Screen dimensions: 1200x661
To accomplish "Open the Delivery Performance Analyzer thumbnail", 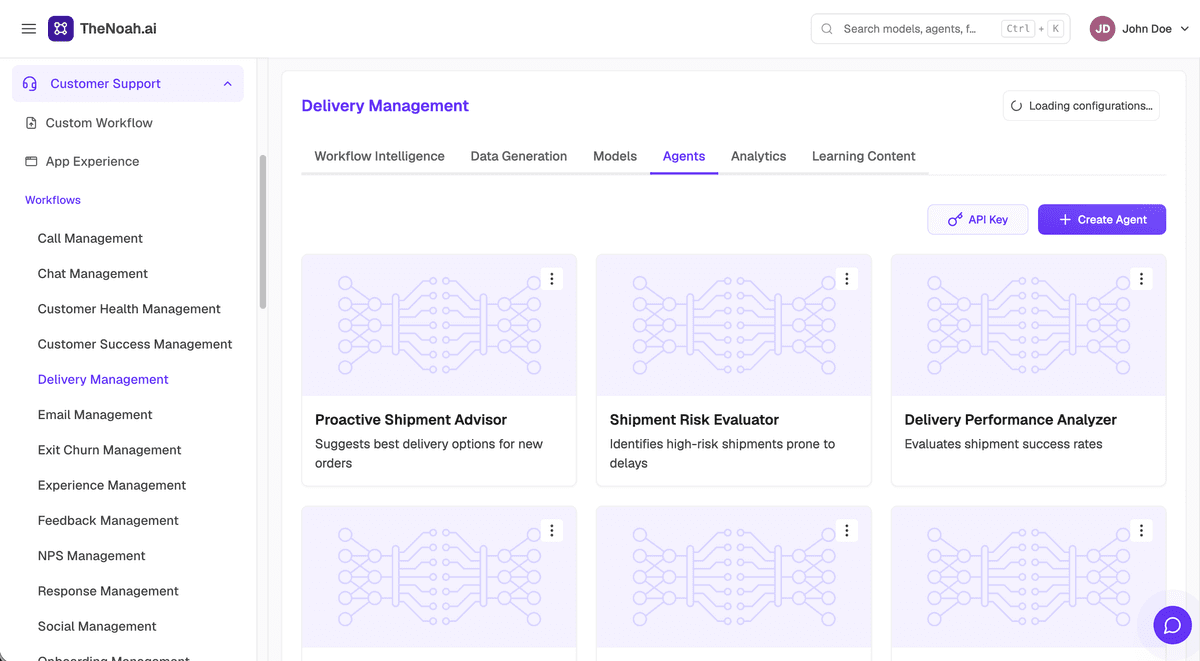I will 1029,325.
